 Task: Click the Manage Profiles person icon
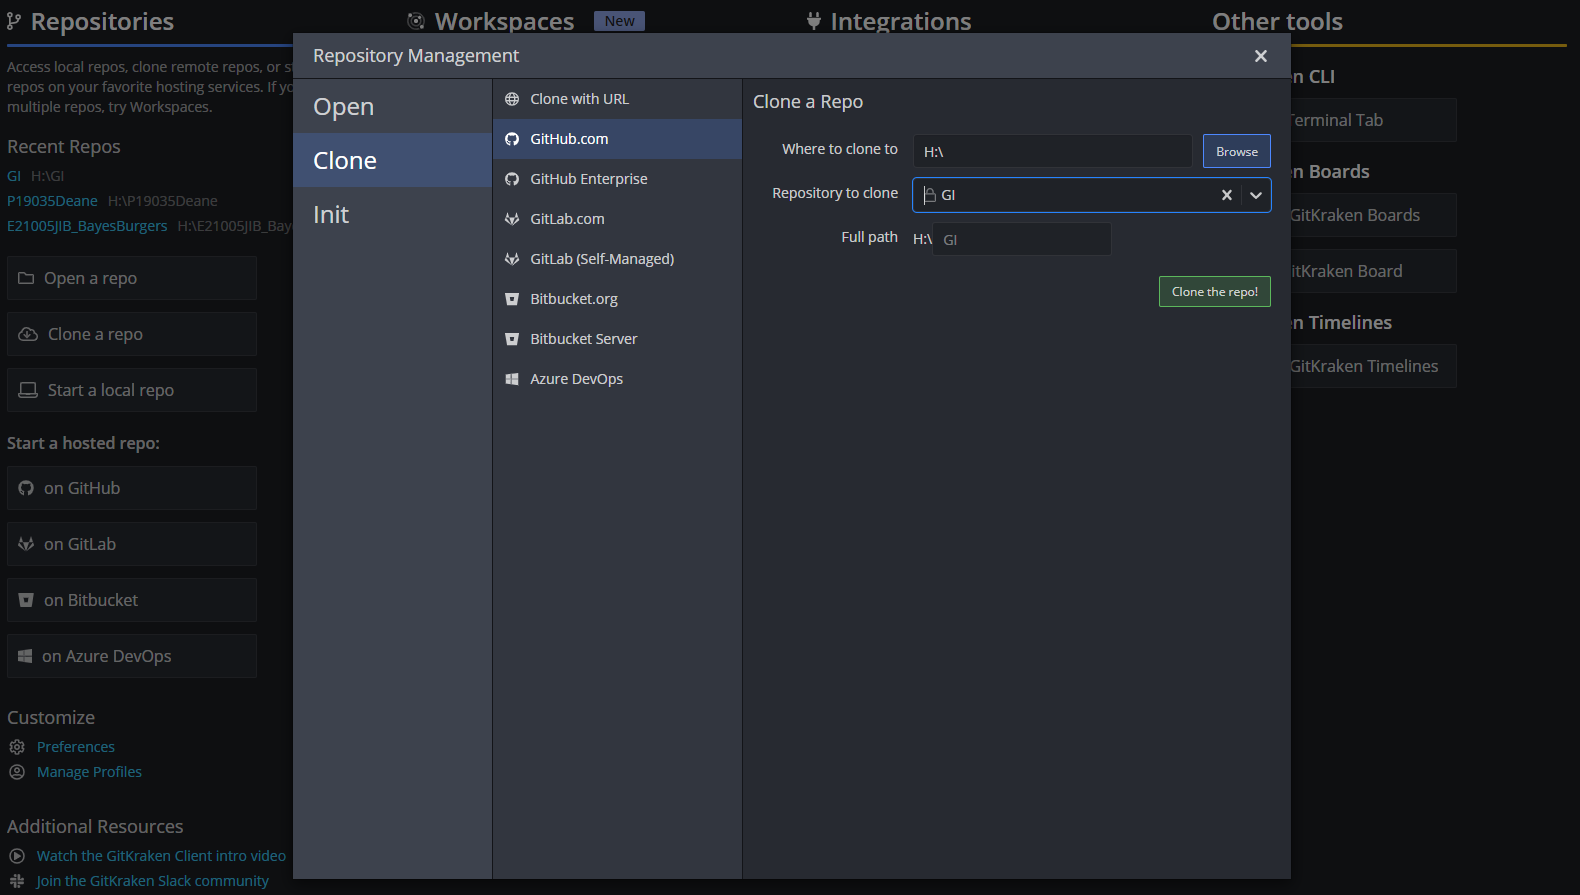tap(17, 772)
